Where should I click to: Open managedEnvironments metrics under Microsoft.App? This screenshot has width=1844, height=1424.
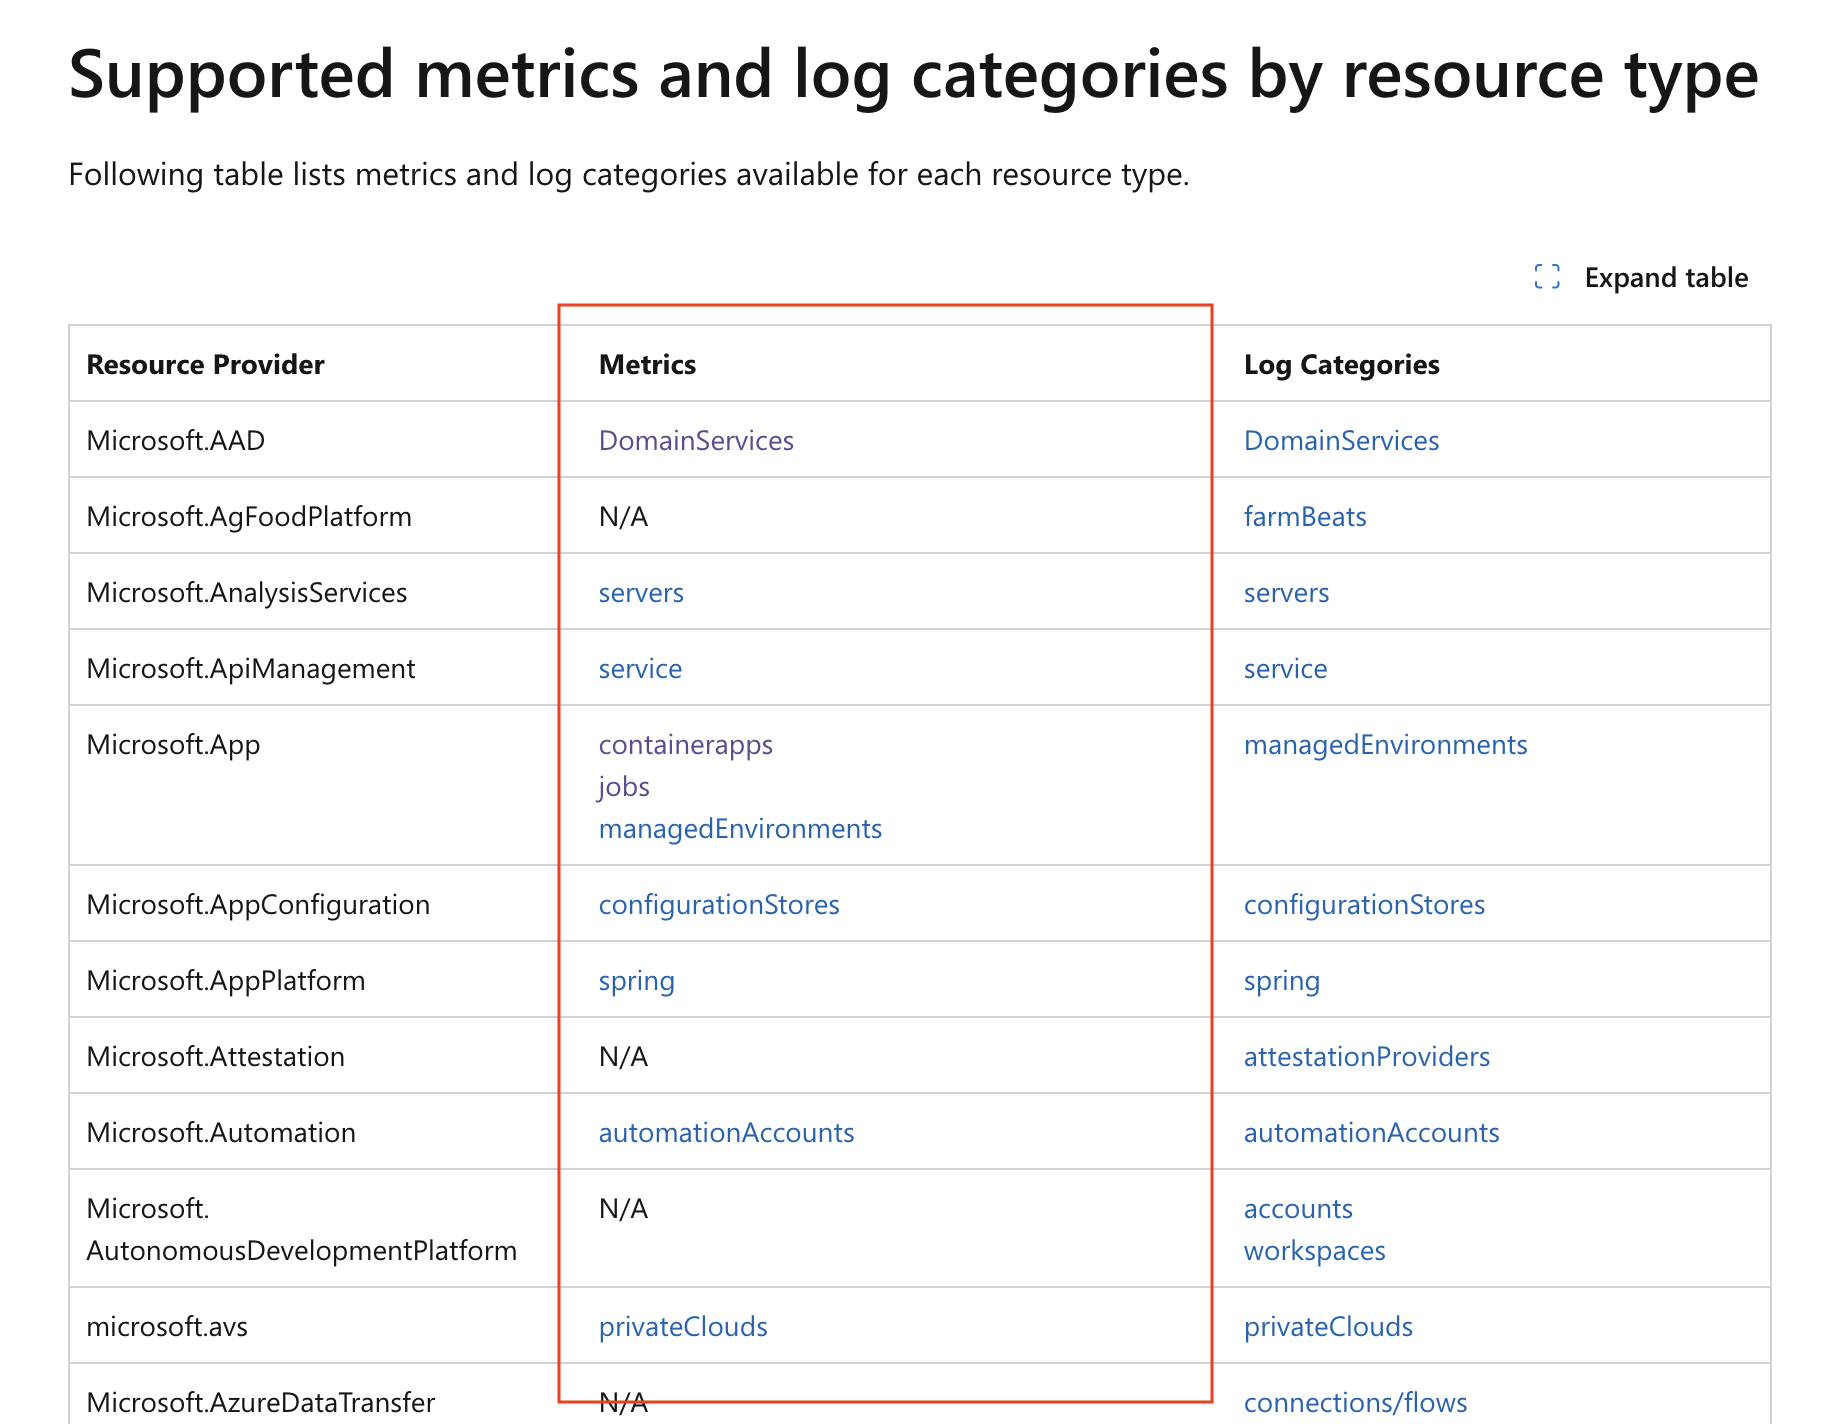coord(739,828)
